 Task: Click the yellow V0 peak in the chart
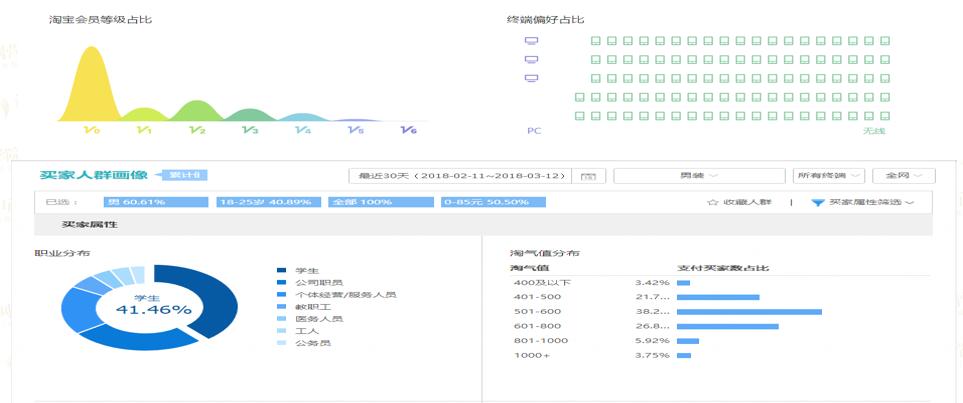point(92,86)
